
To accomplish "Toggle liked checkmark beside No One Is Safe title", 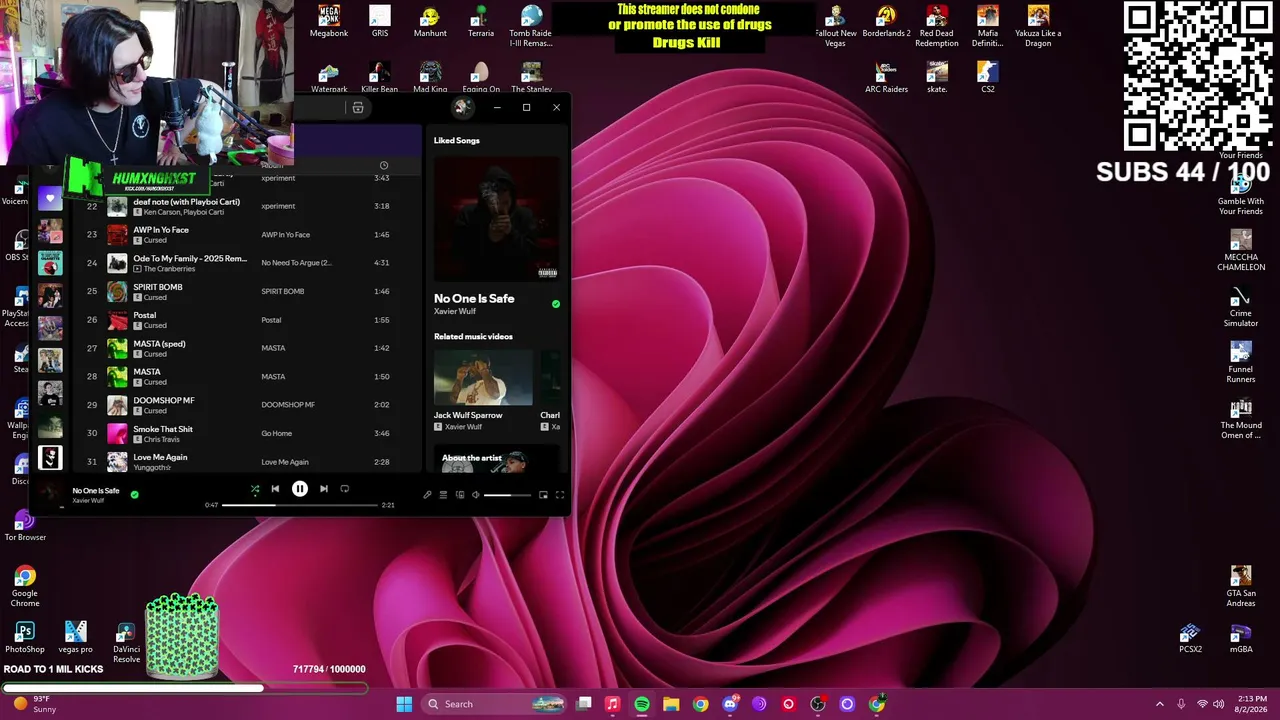I will (x=556, y=304).
